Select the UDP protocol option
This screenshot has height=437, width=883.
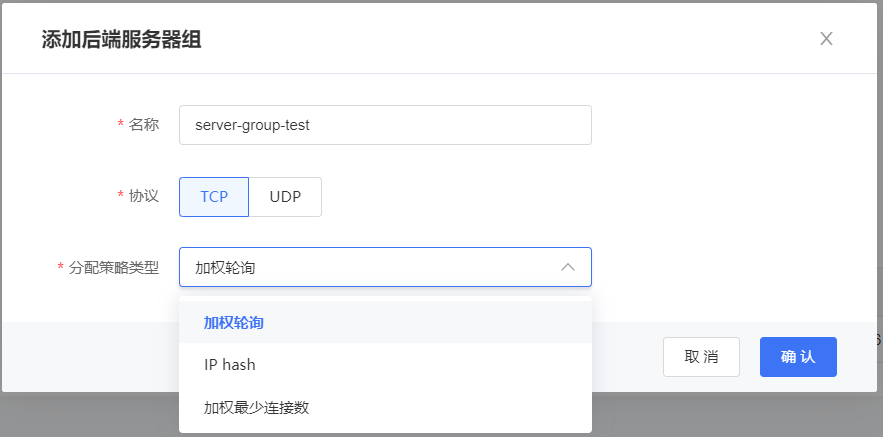[x=285, y=197]
